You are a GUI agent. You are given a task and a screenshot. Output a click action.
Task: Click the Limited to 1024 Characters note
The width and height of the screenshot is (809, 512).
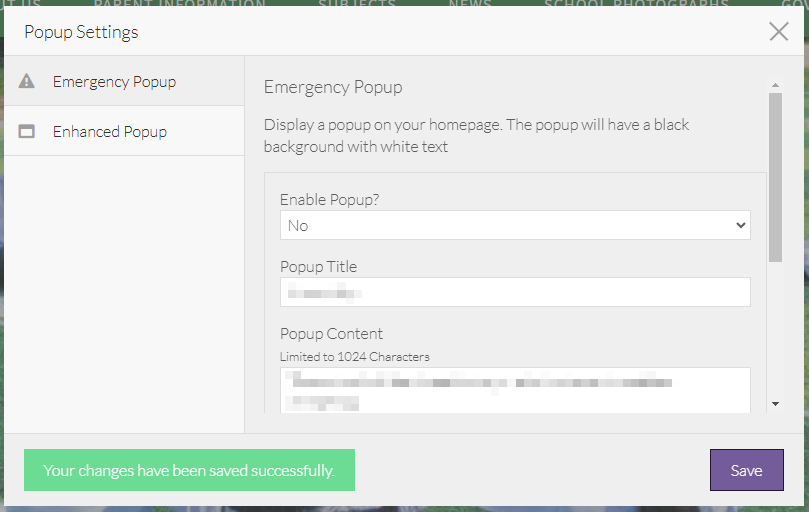pos(355,356)
